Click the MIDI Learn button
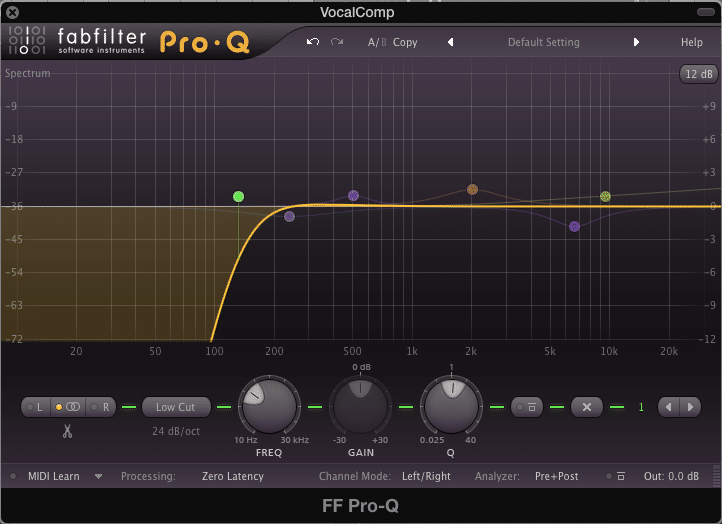Viewport: 722px width, 524px height. coord(53,476)
